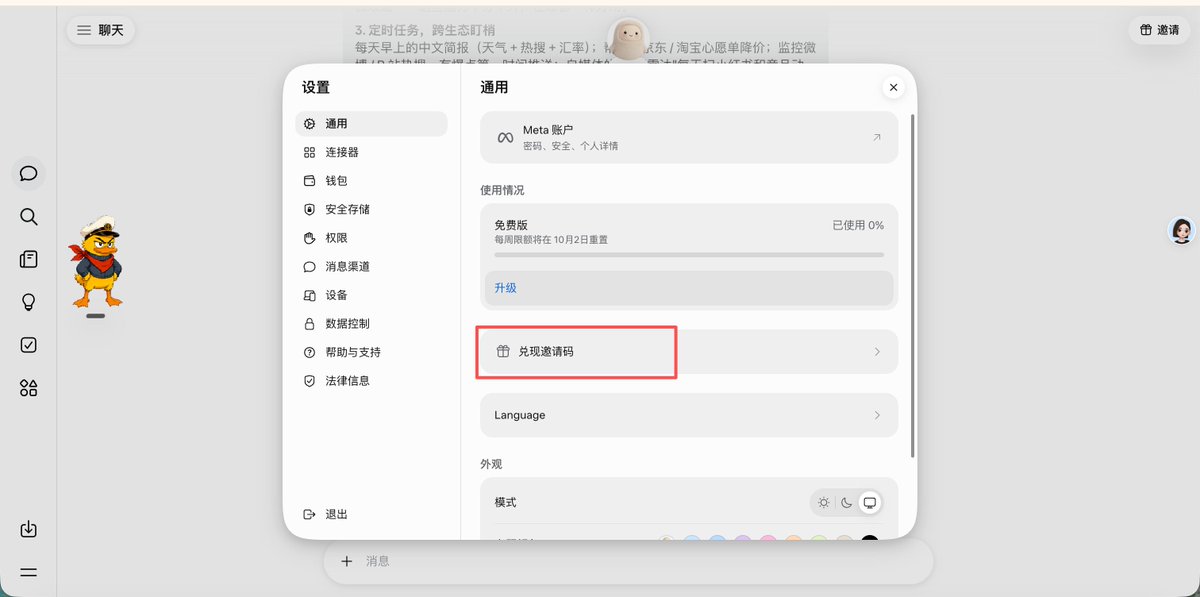Click the 免费版 plan label
The width and height of the screenshot is (1200, 597).
click(x=511, y=225)
